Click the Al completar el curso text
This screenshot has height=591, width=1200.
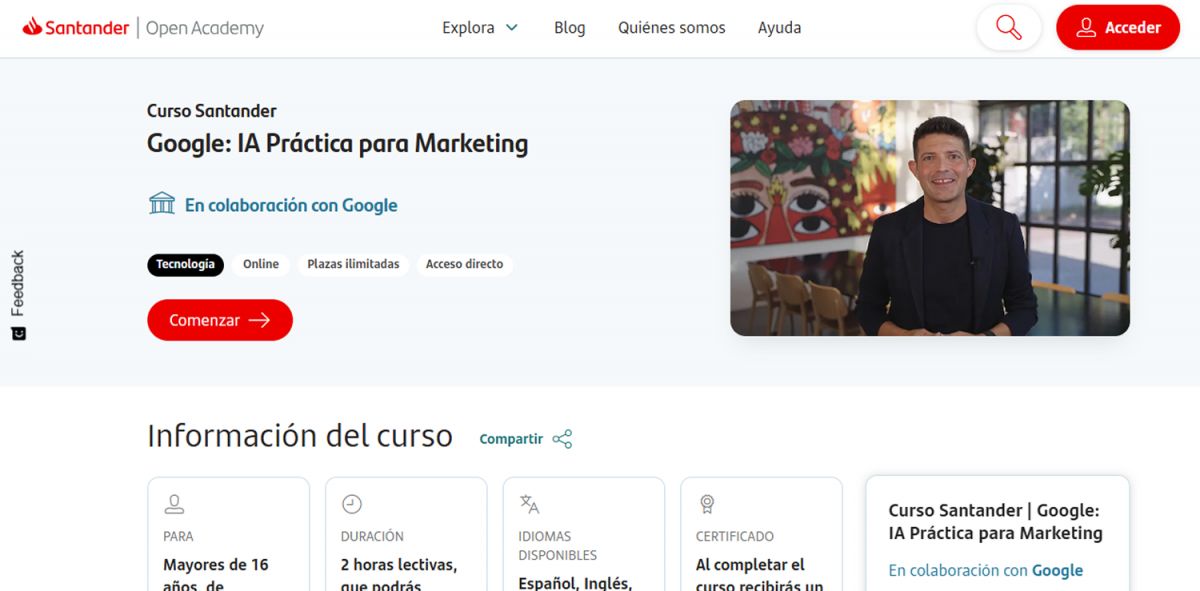point(760,573)
